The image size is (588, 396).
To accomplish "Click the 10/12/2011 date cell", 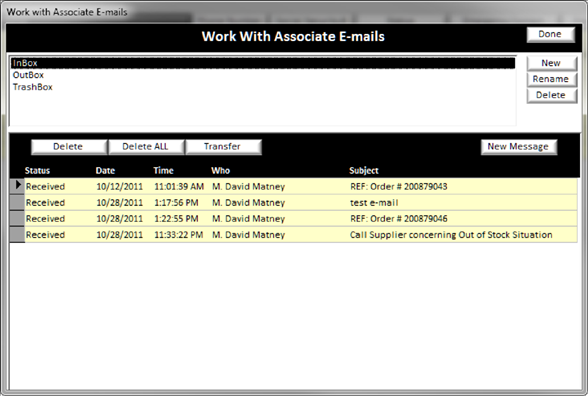I will (x=120, y=187).
